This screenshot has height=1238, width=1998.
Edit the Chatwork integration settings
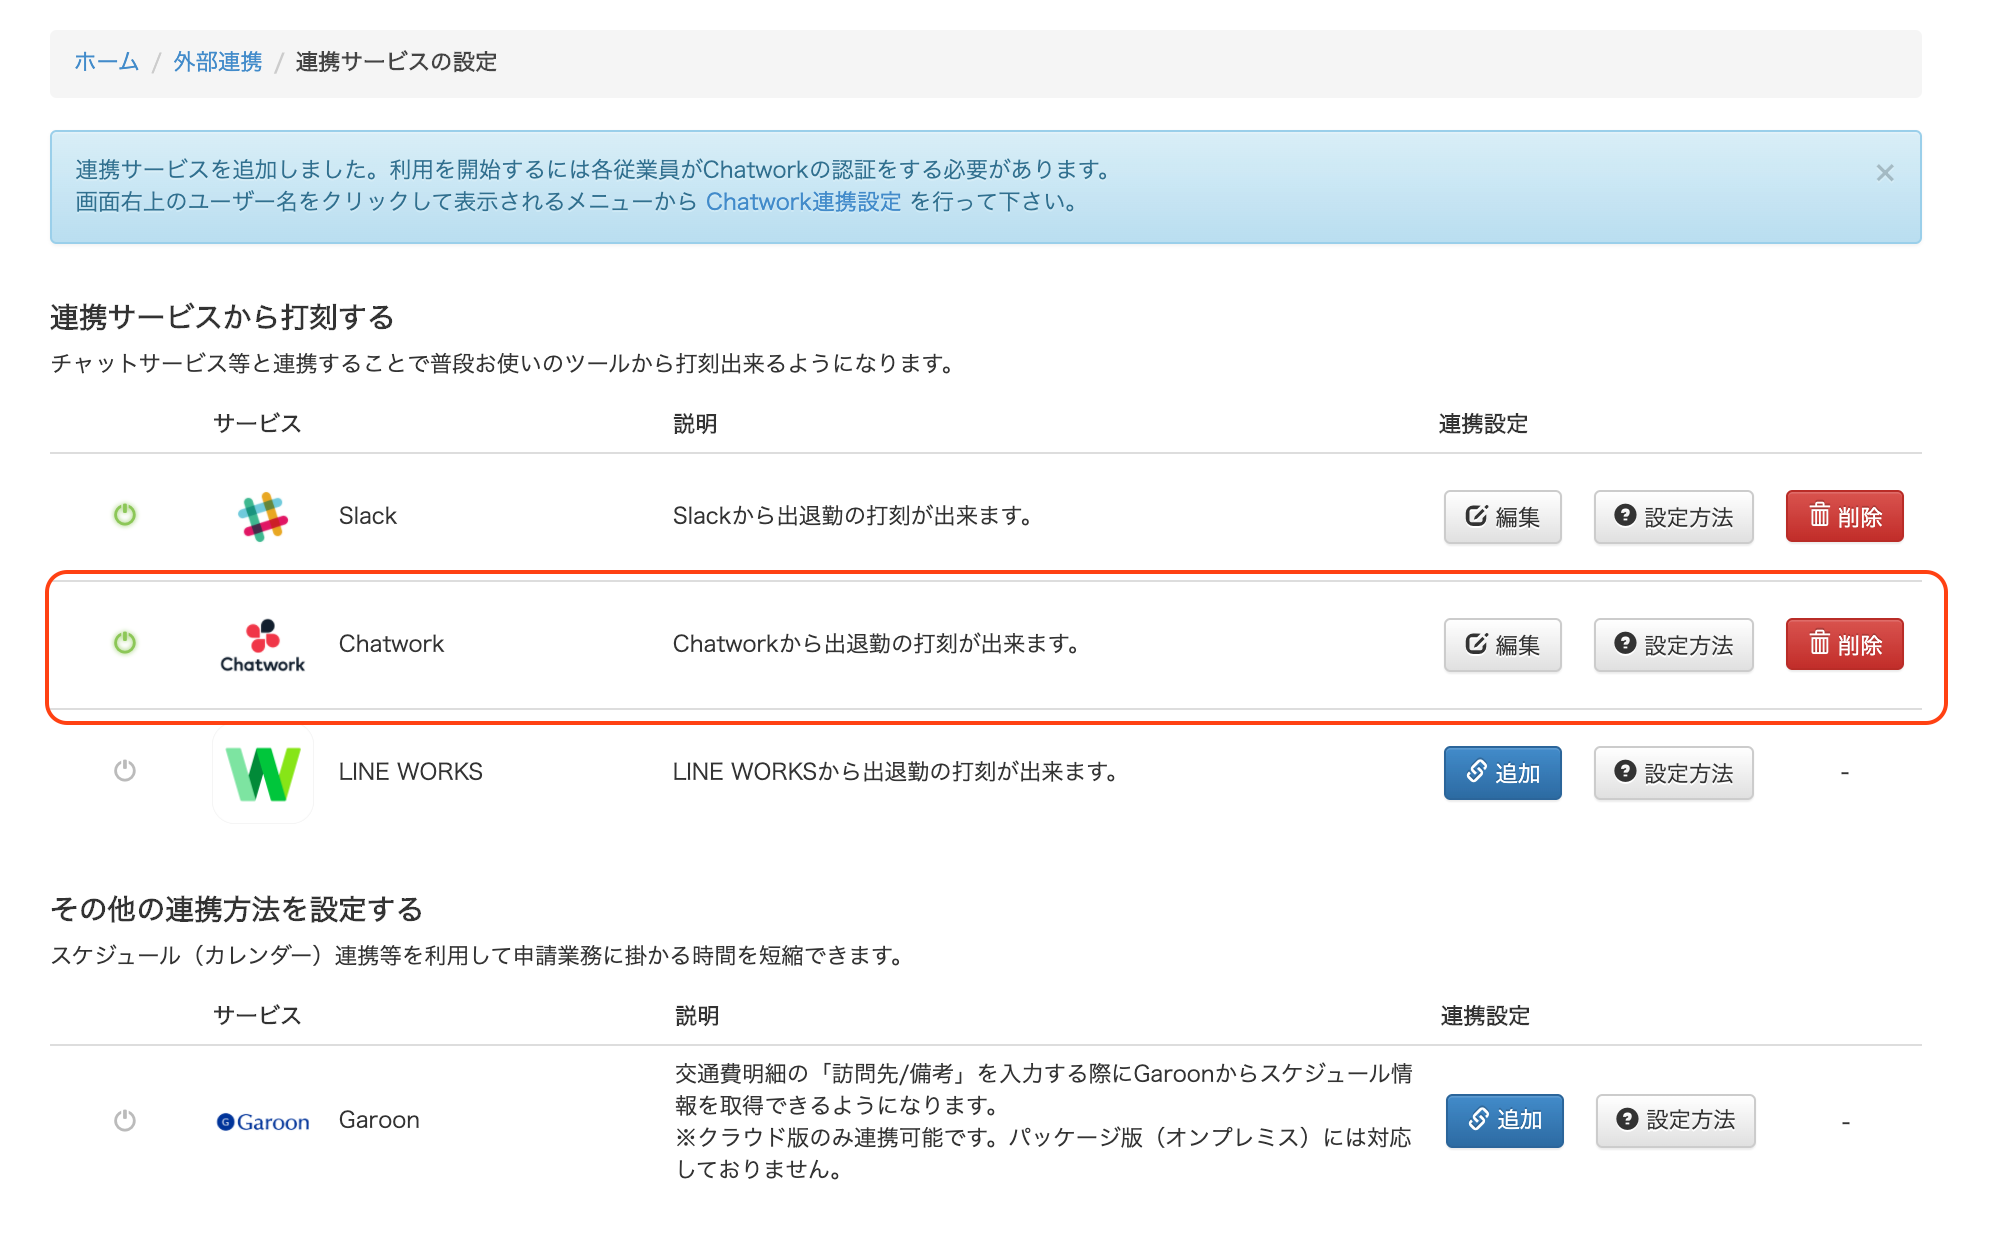tap(1502, 645)
